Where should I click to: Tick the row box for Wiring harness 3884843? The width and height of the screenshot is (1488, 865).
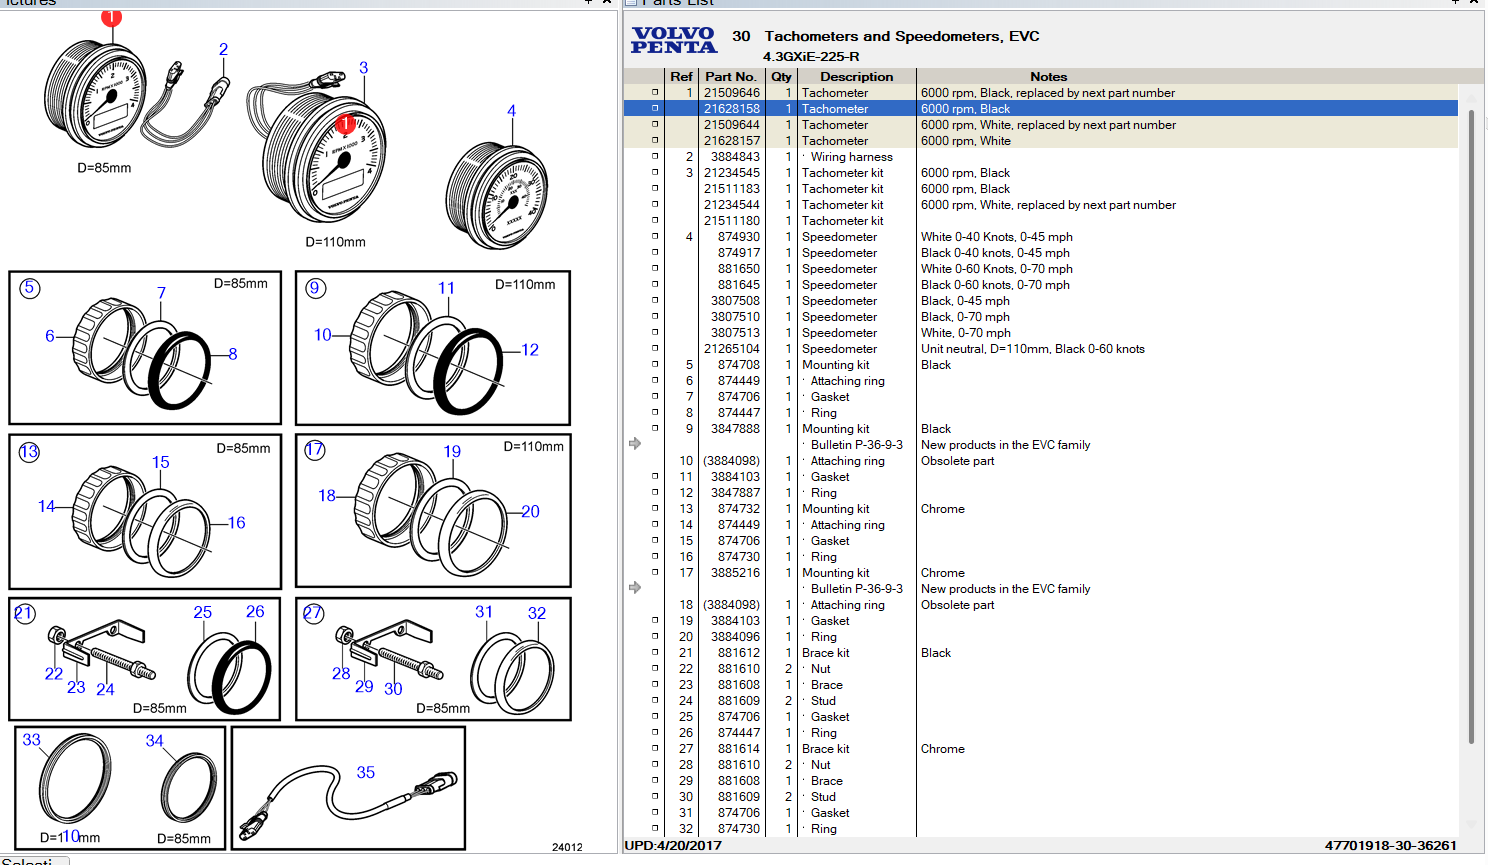tap(655, 156)
